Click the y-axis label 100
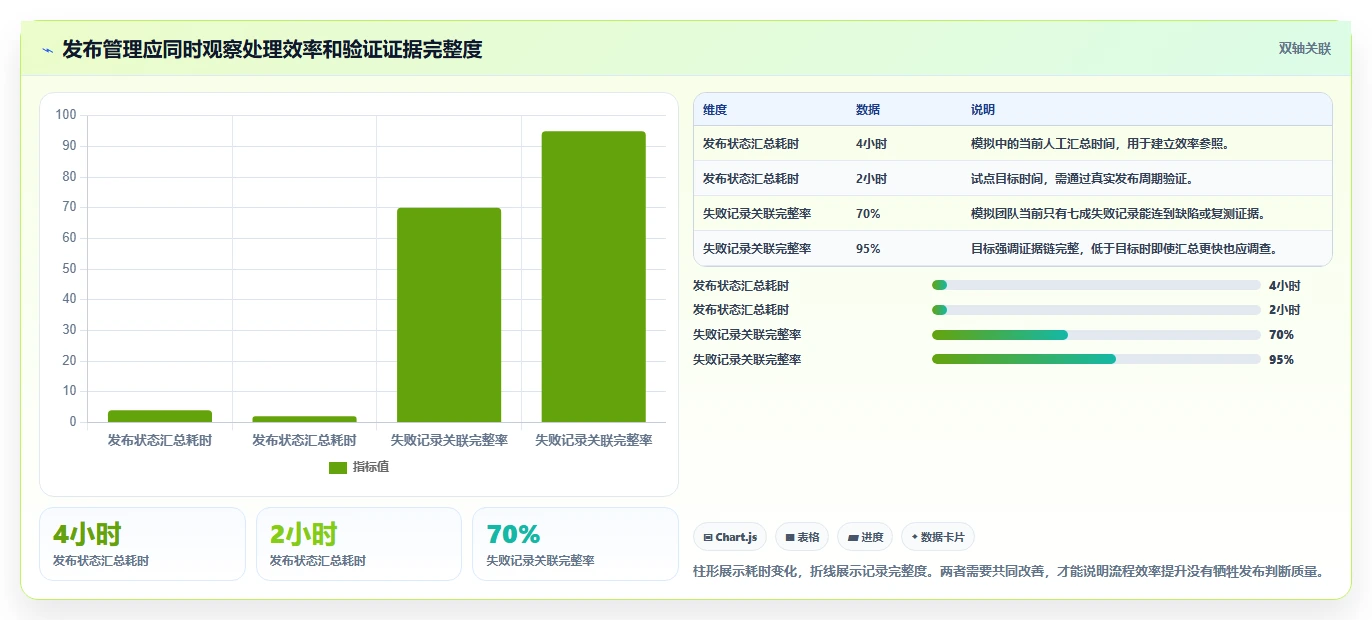1372x620 pixels. (x=66, y=115)
